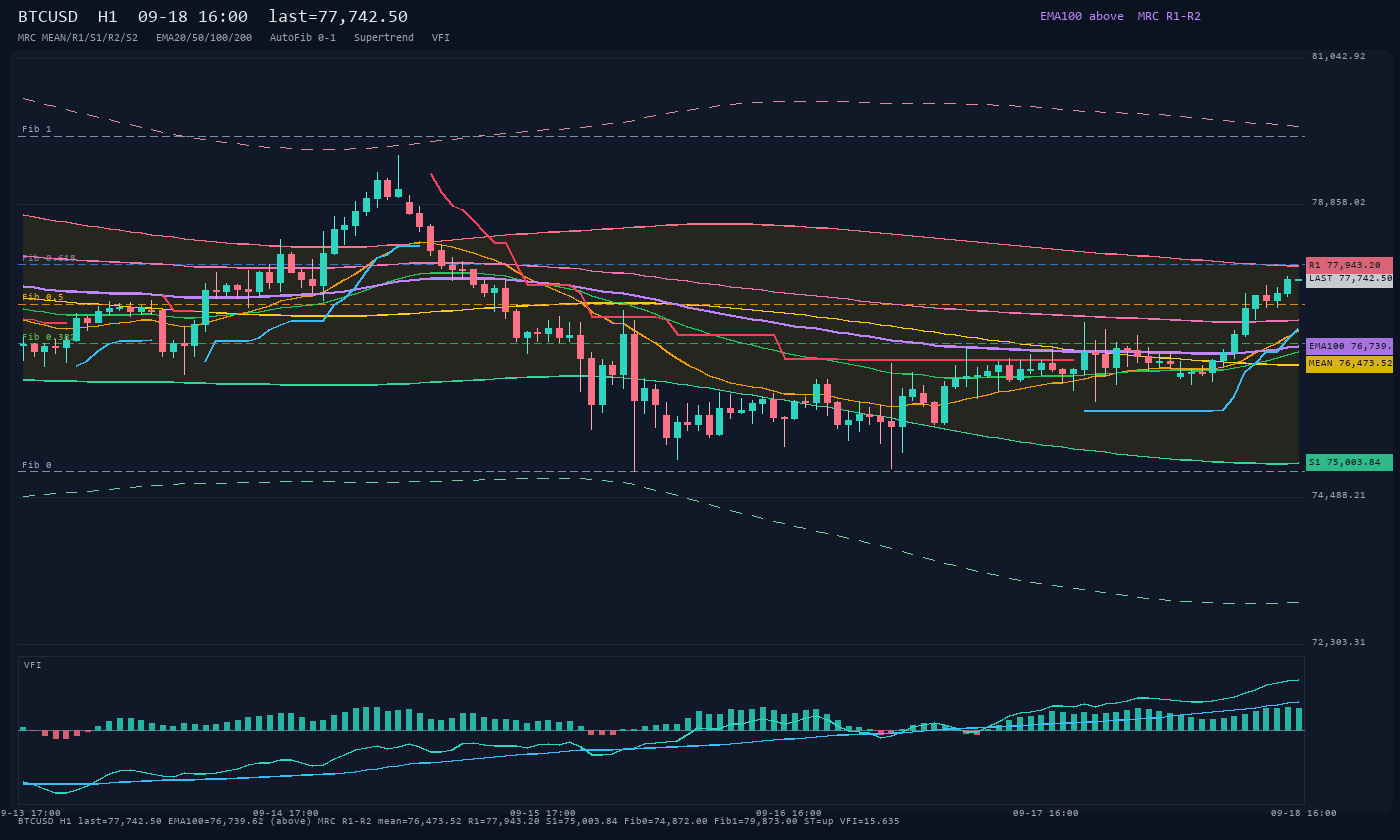This screenshot has height=840, width=1400.
Task: Select the white 'LAST 77,742.50' price tag
Action: pyautogui.click(x=1349, y=279)
